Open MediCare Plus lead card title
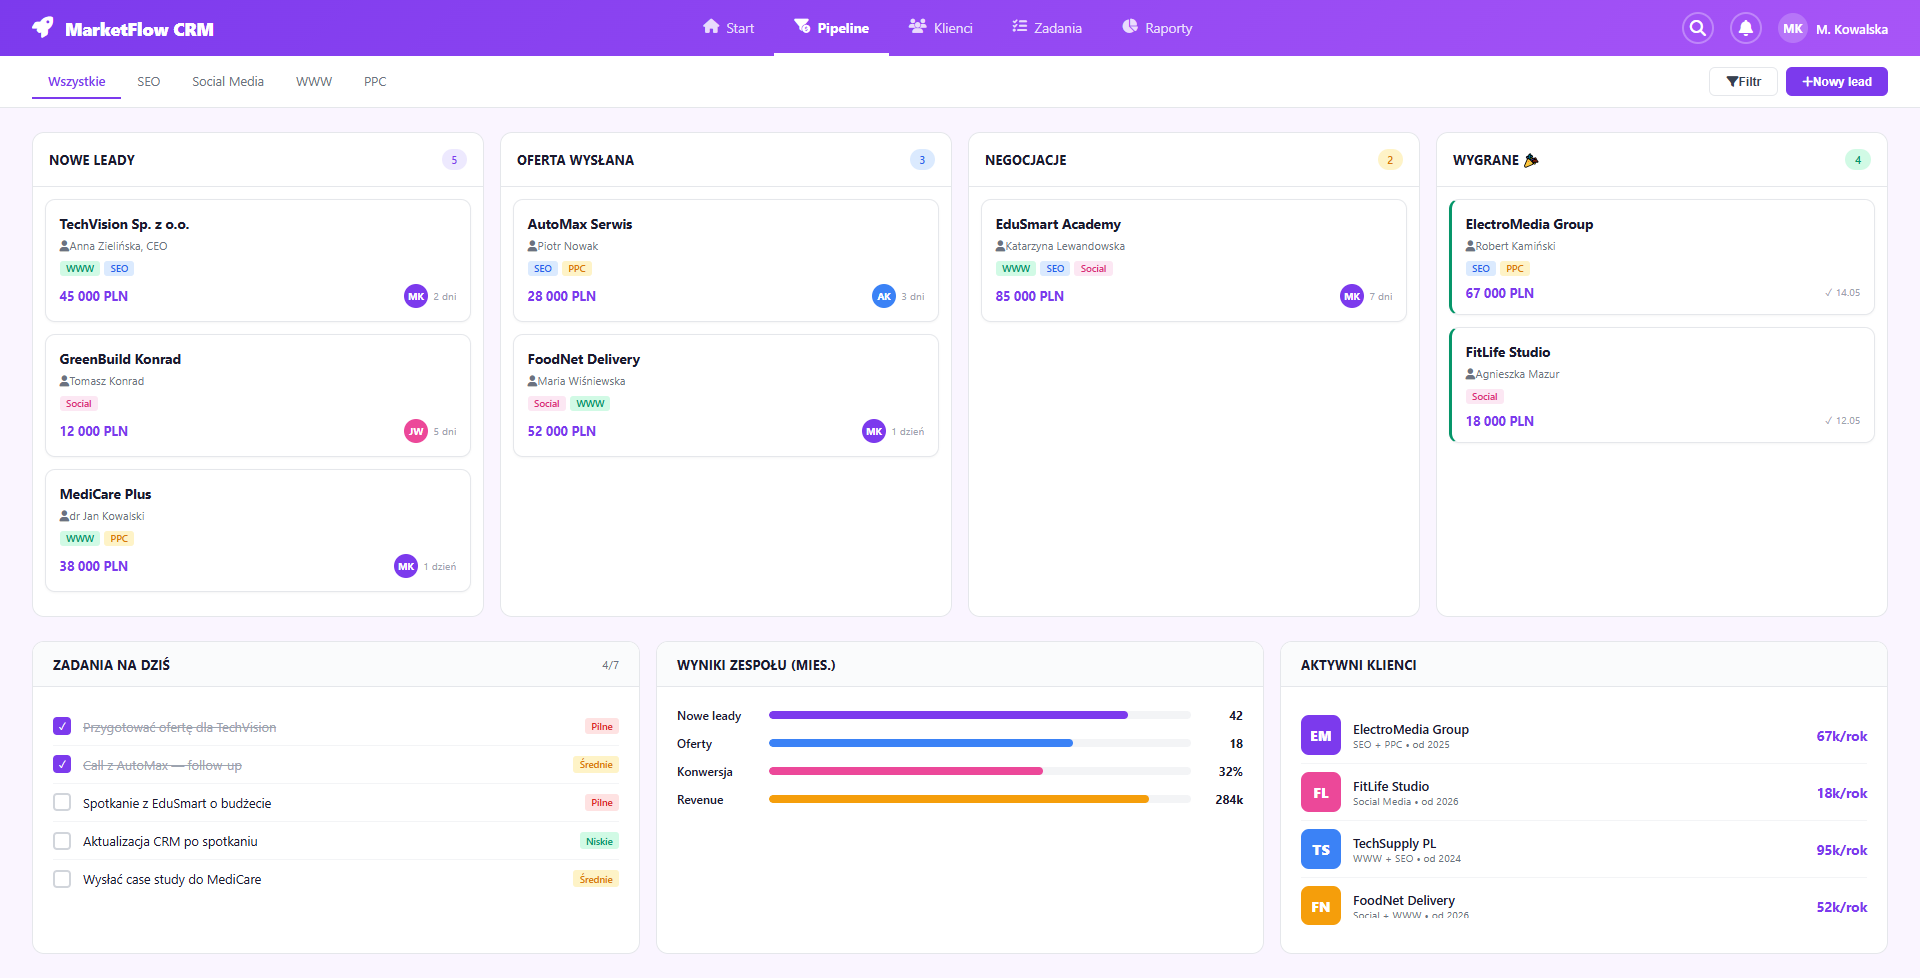 tap(105, 494)
